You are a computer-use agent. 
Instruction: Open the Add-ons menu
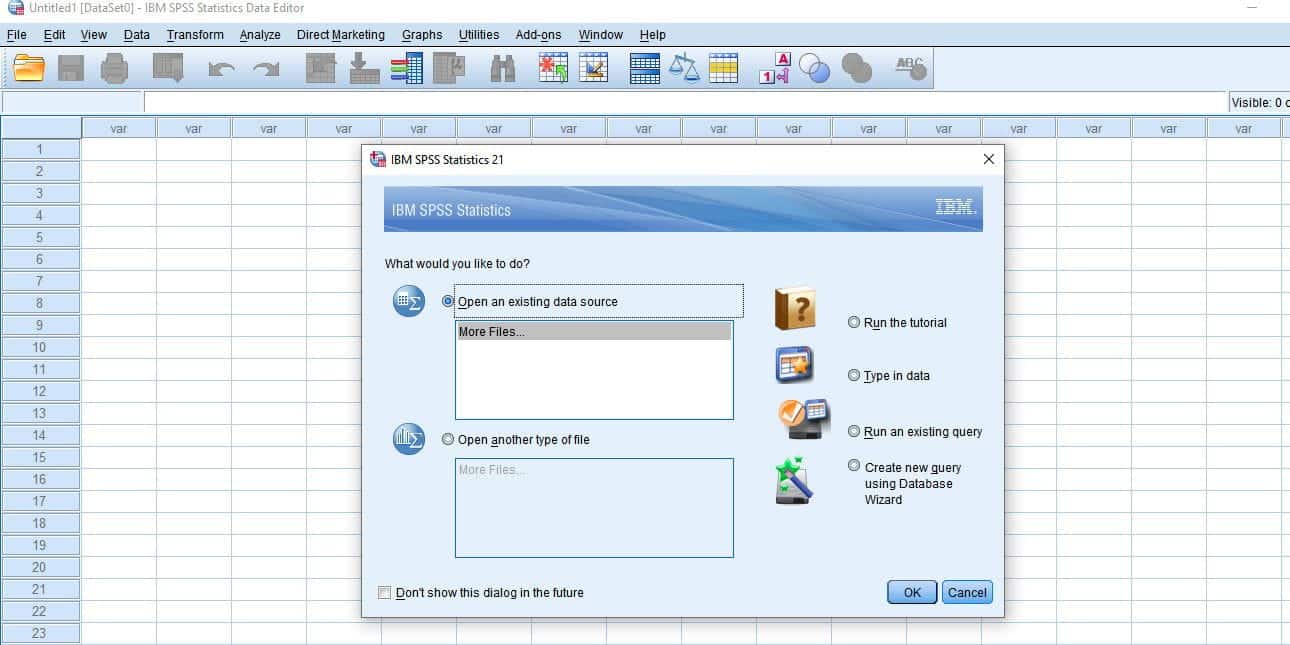coord(538,34)
